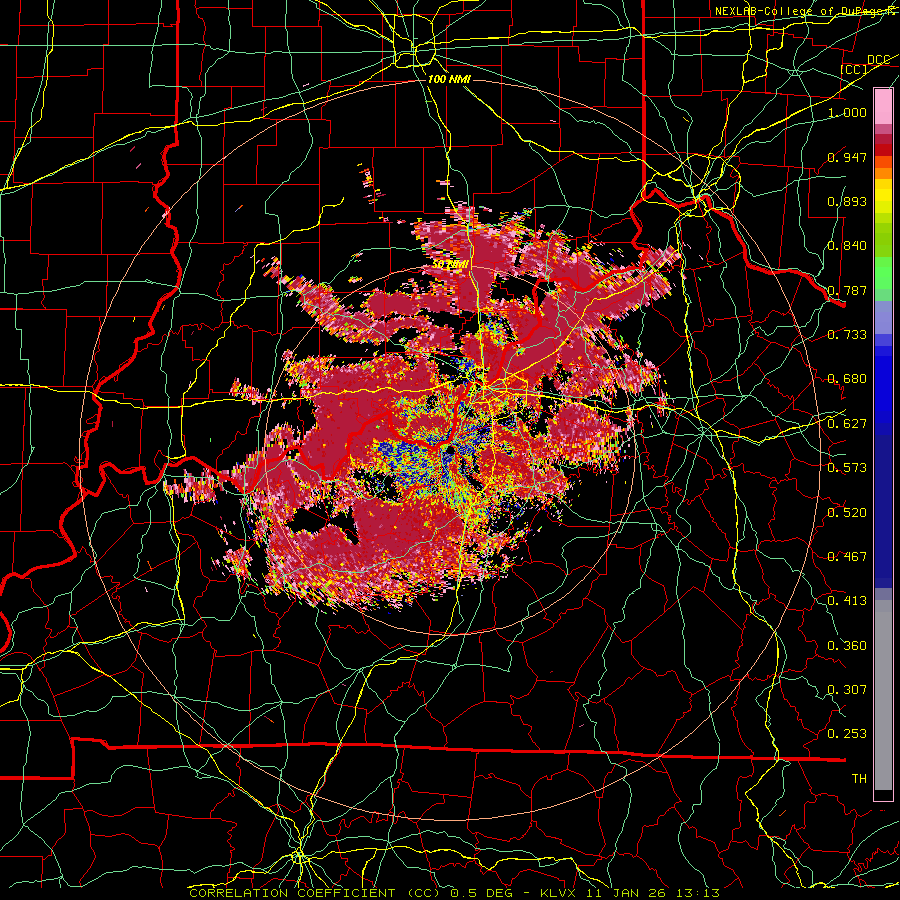Pick the lavender swatch near 0.733
900x900 pixels.
(883, 317)
